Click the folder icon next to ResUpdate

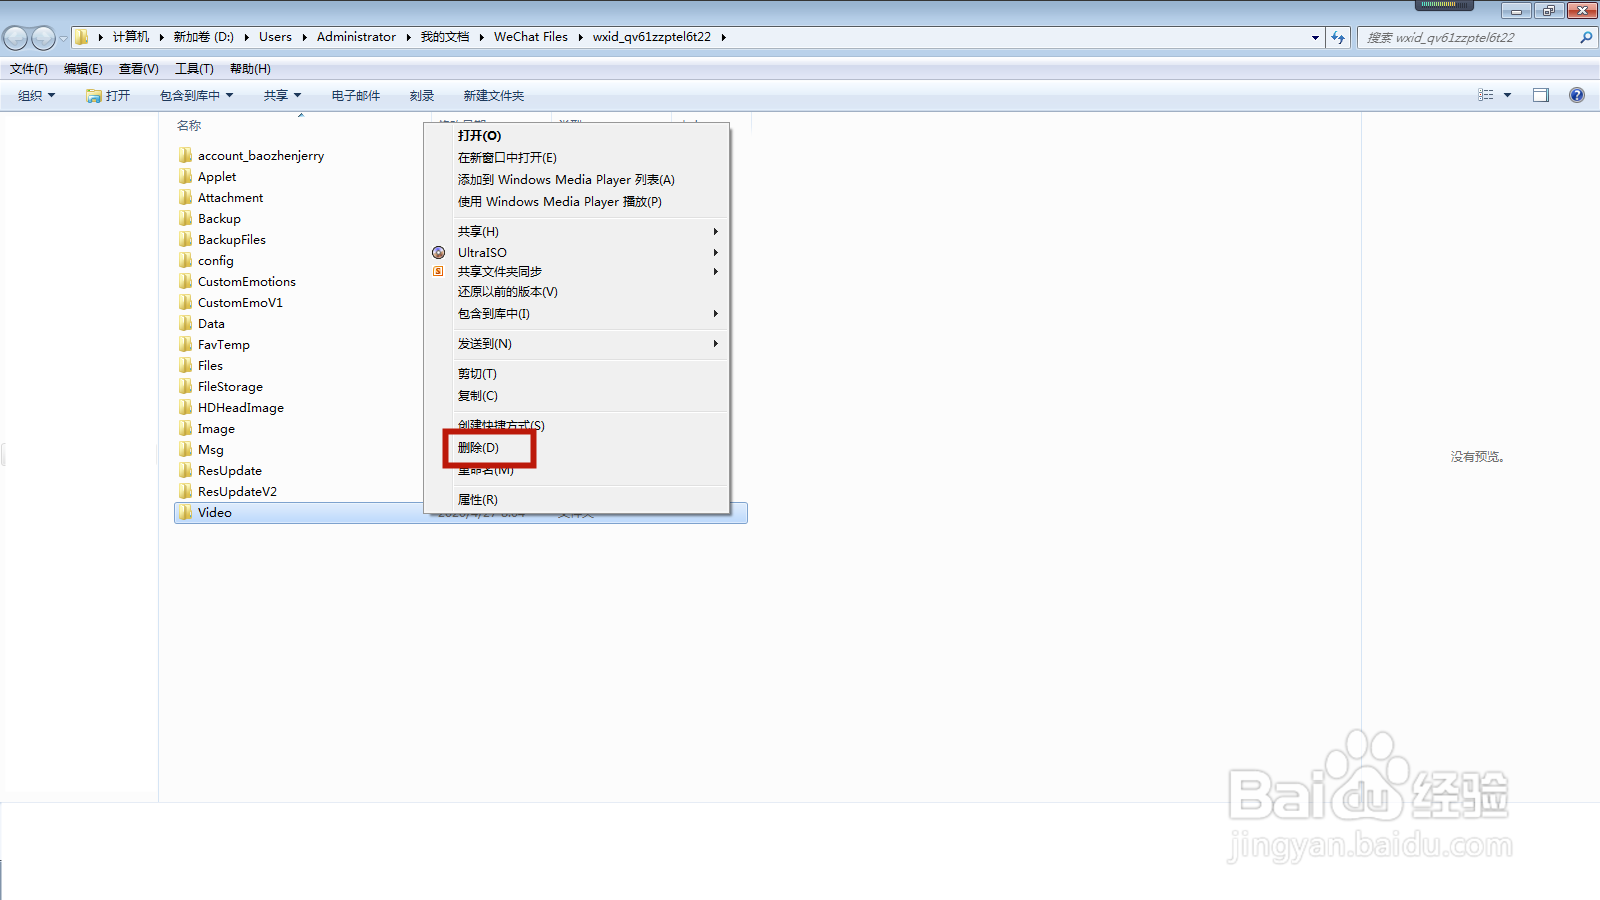[x=185, y=470]
